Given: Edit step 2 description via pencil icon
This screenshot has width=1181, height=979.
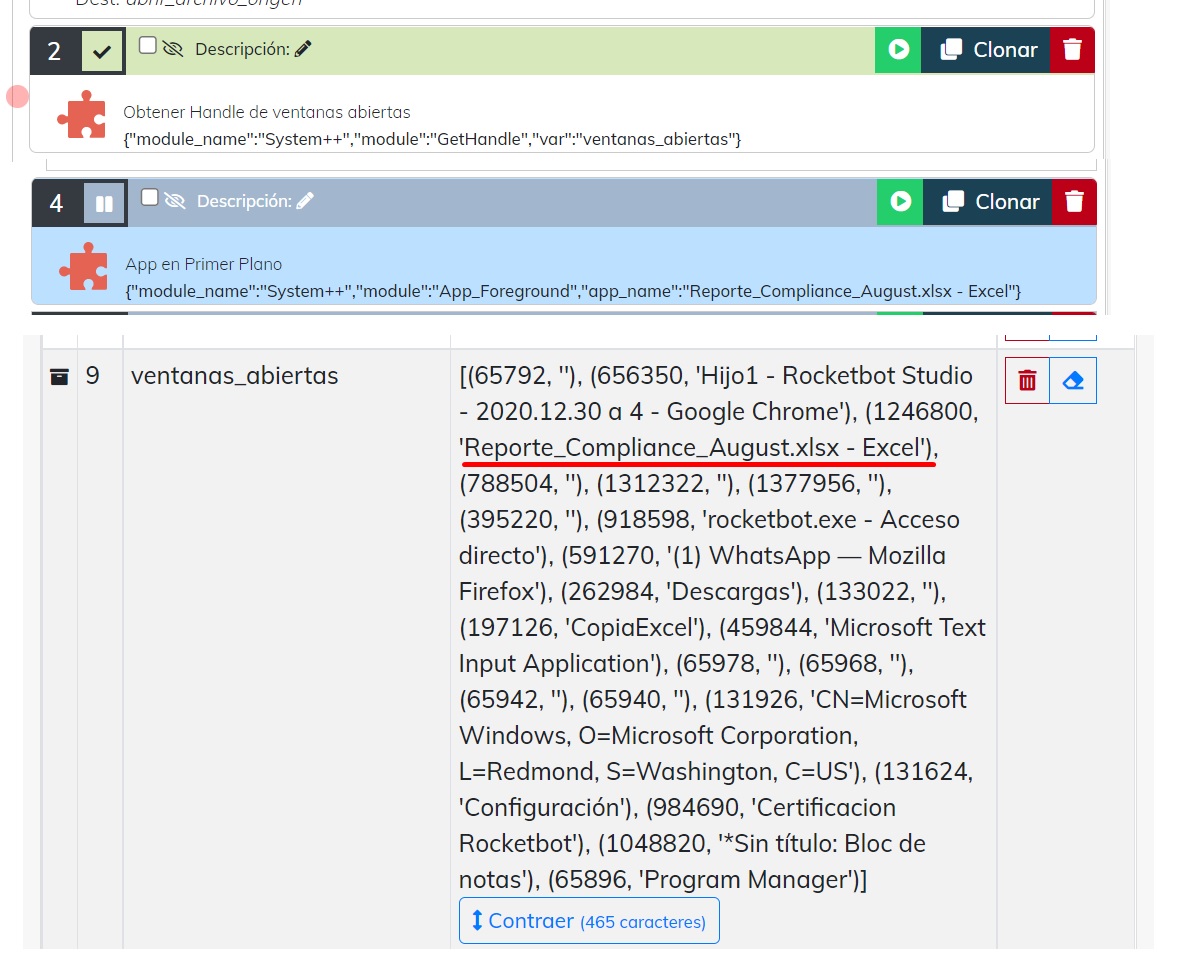Looking at the screenshot, I should (x=303, y=49).
